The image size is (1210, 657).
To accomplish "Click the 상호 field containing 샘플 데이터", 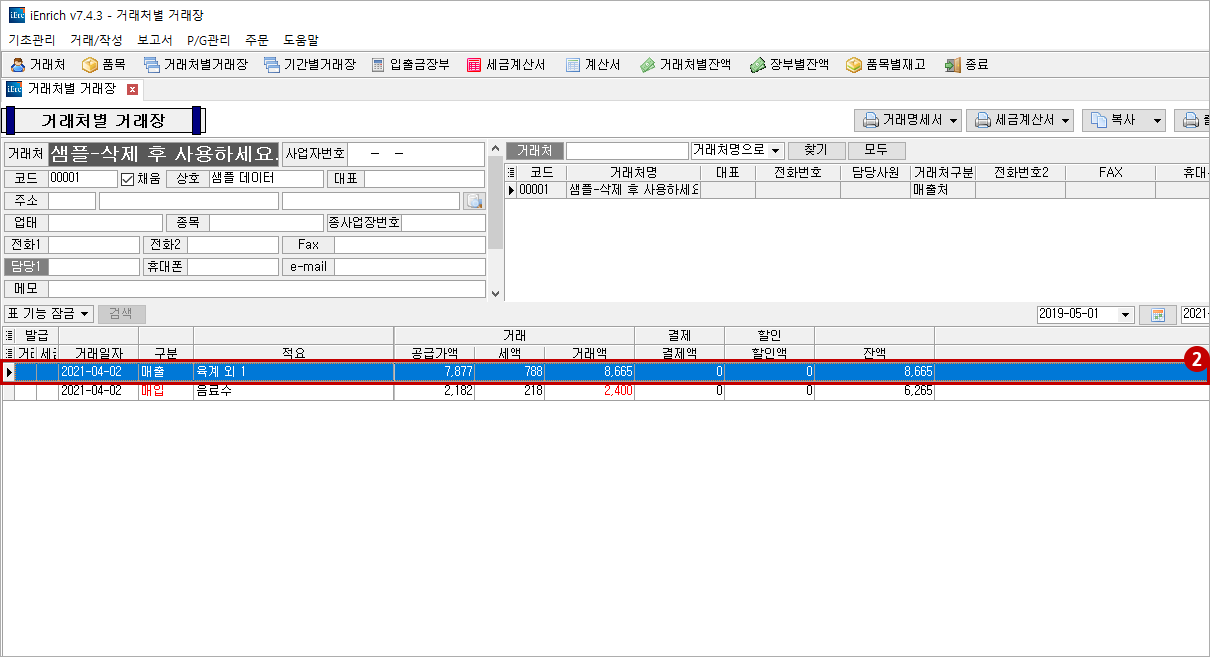I will point(266,179).
